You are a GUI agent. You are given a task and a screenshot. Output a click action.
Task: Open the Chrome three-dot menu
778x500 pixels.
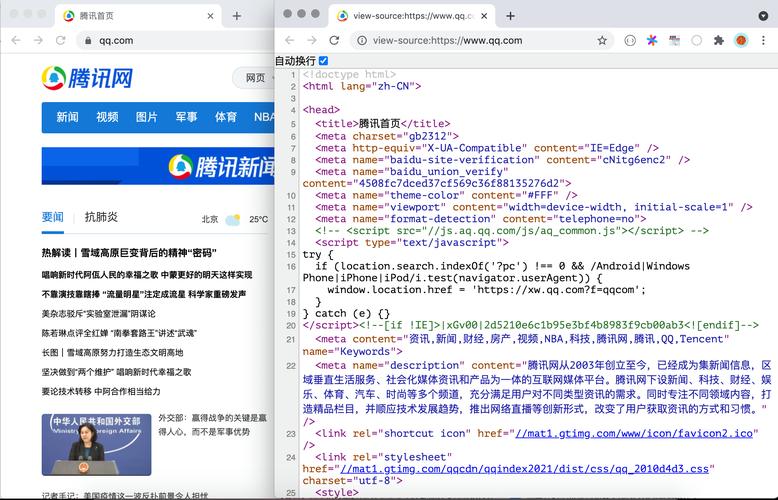coord(763,41)
